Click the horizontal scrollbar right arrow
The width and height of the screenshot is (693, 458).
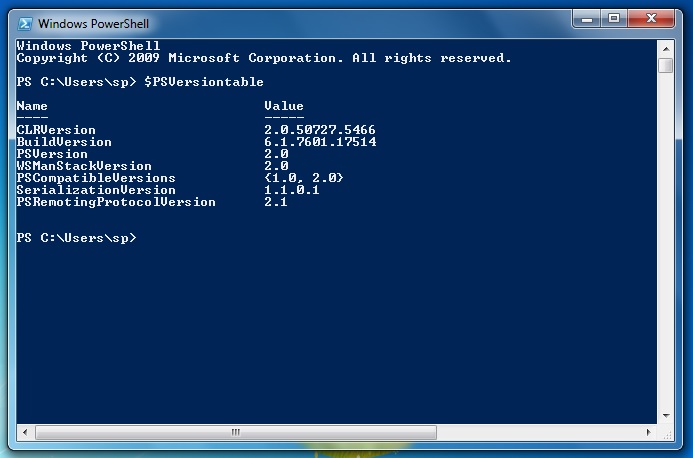pyautogui.click(x=648, y=432)
